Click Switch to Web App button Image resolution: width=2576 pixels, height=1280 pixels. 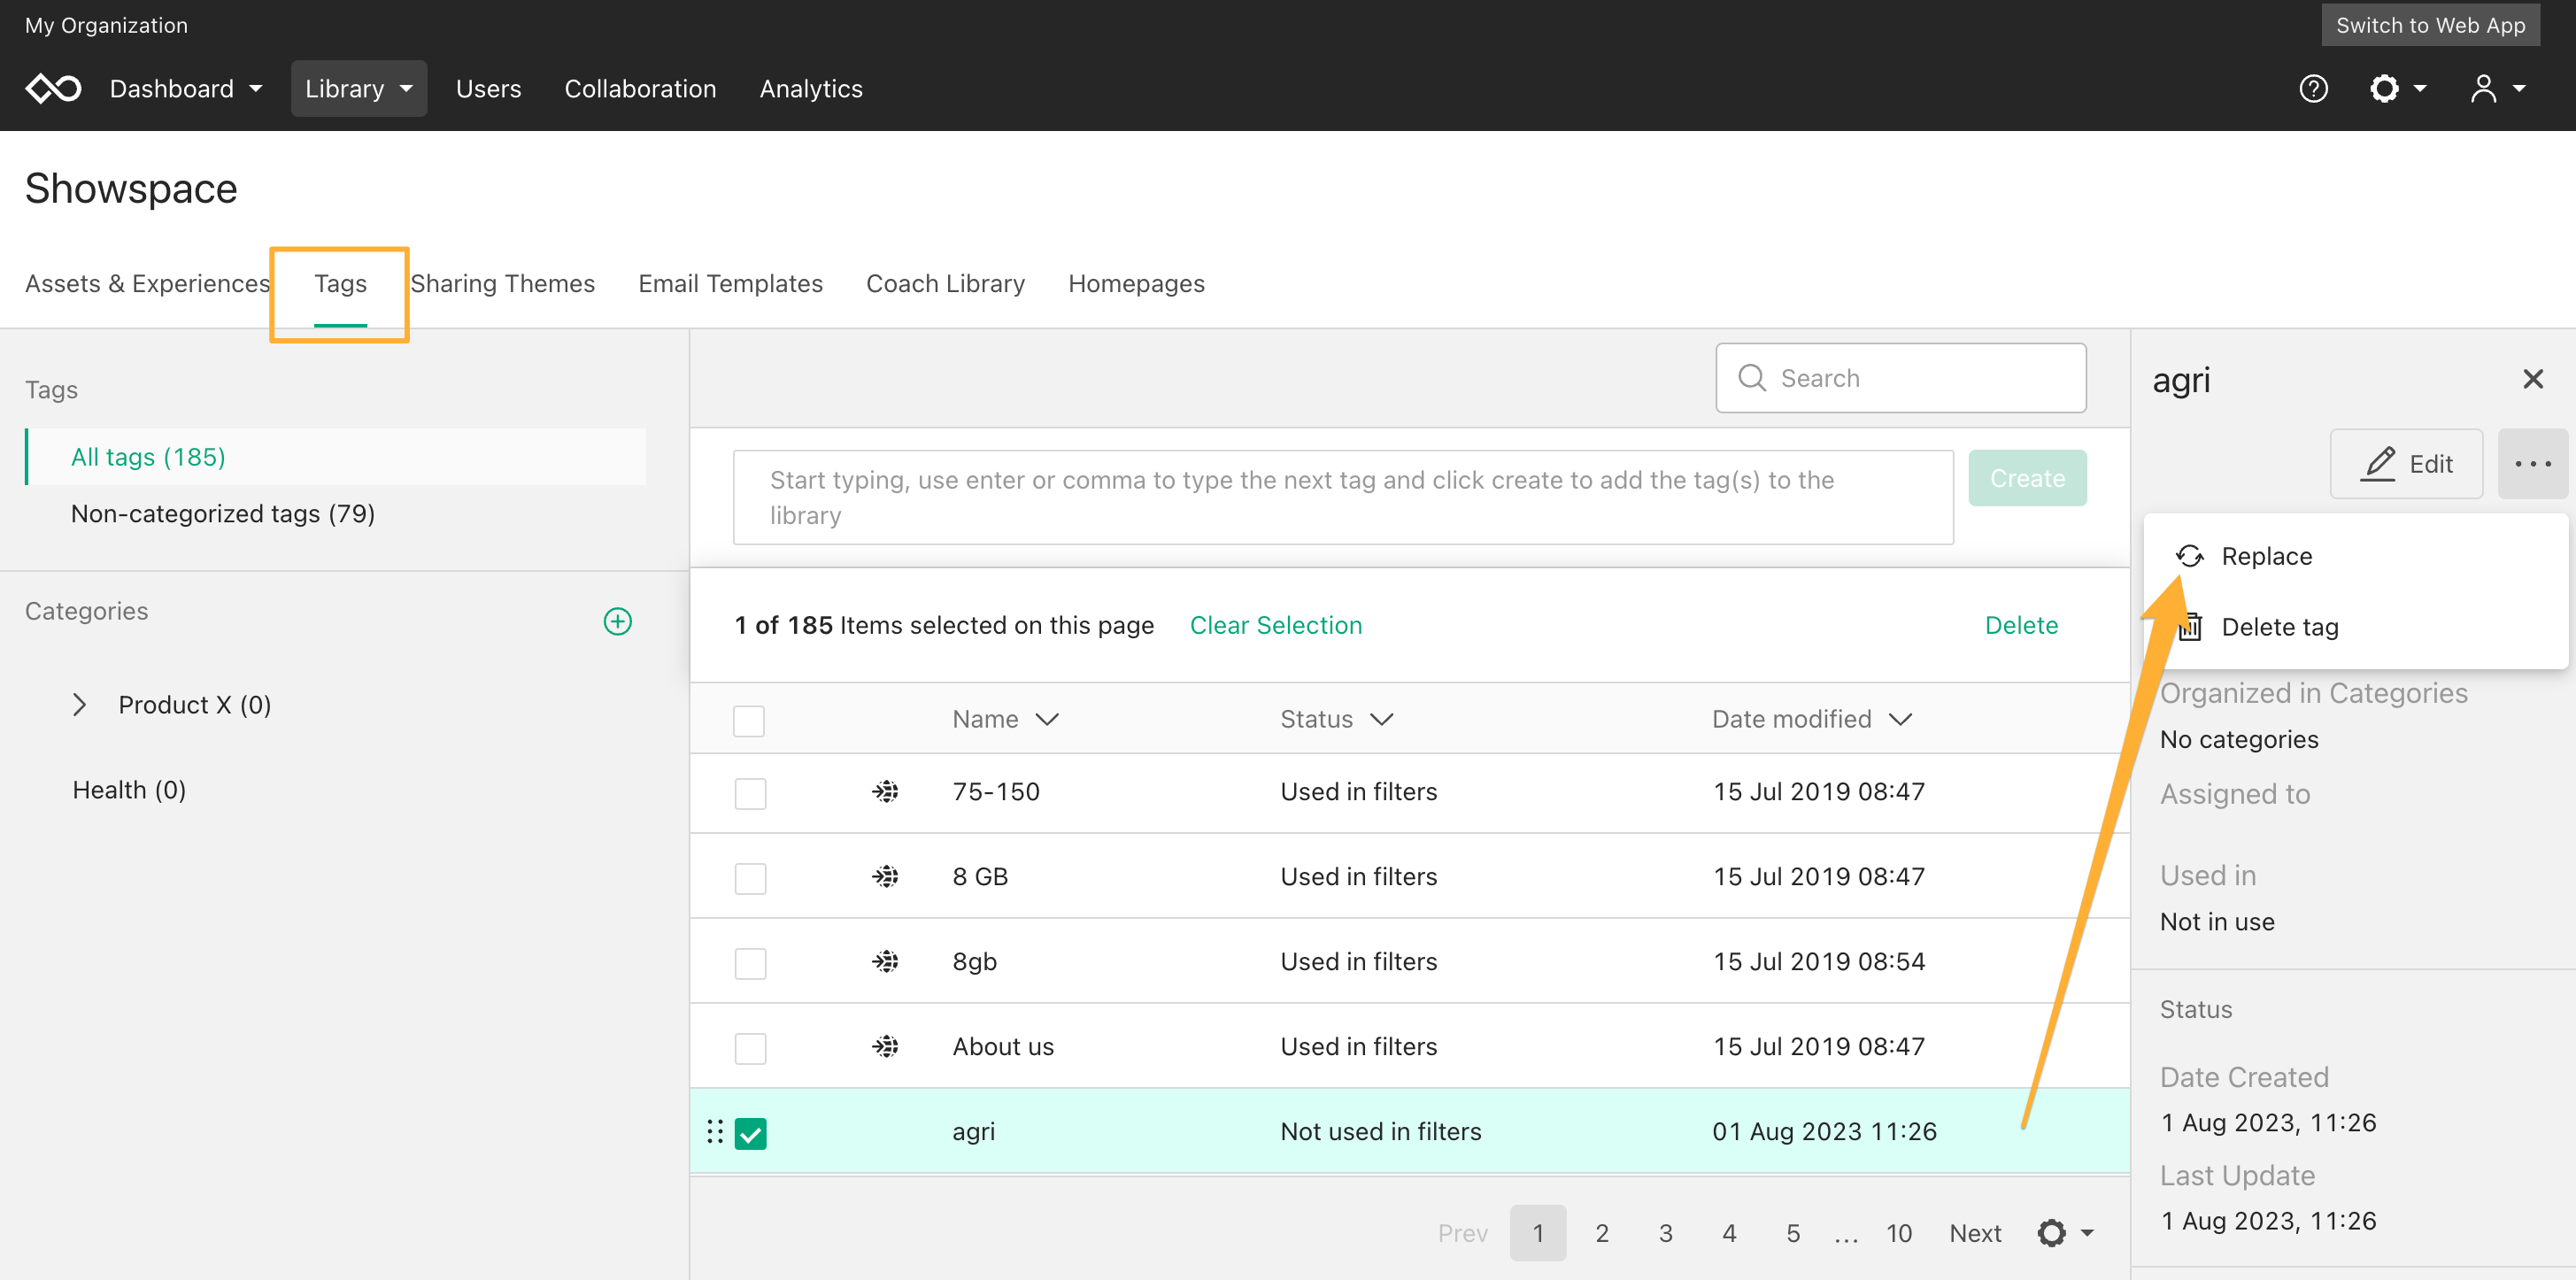[2430, 25]
